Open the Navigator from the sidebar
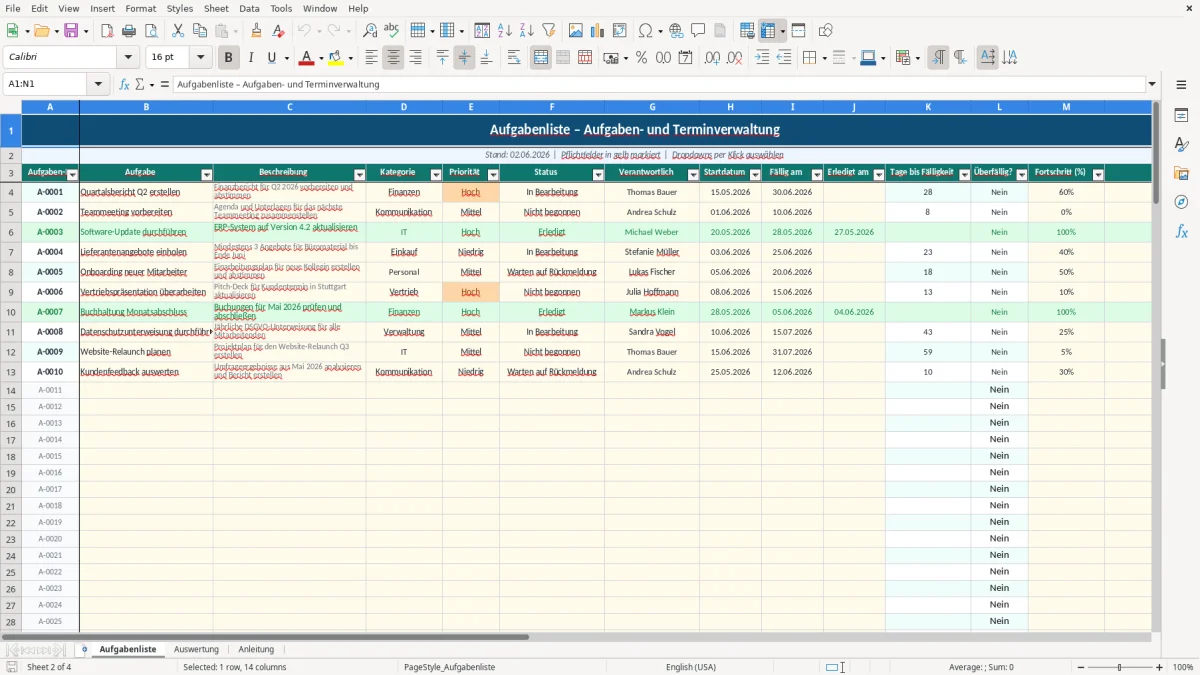This screenshot has height=675, width=1200. click(1181, 202)
